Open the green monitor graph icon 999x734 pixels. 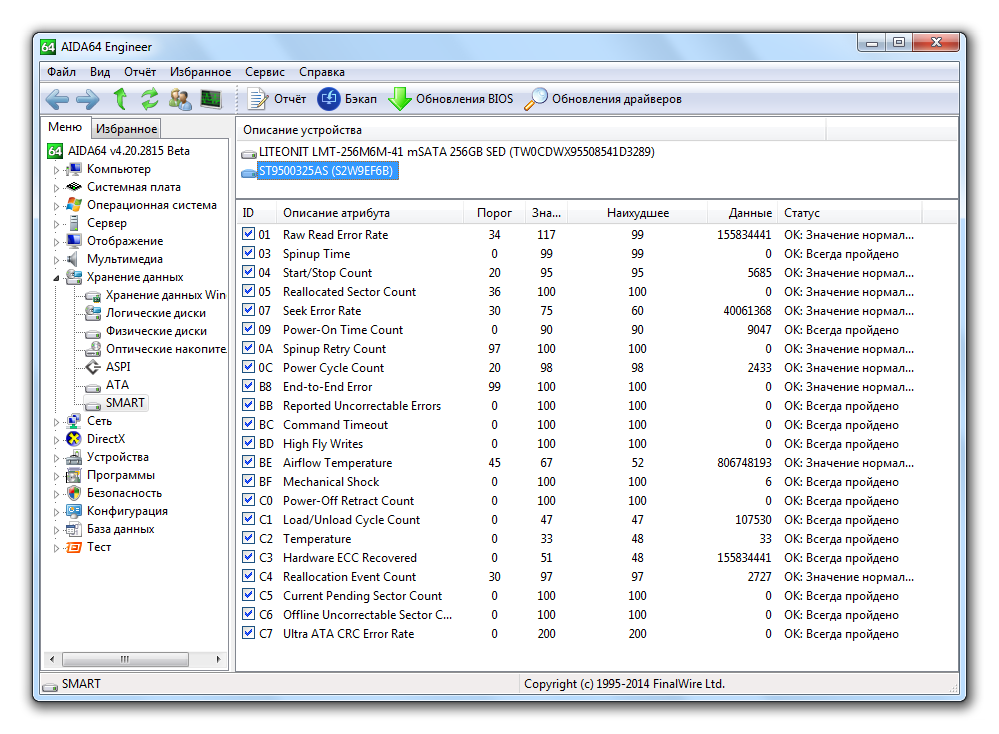coord(210,99)
